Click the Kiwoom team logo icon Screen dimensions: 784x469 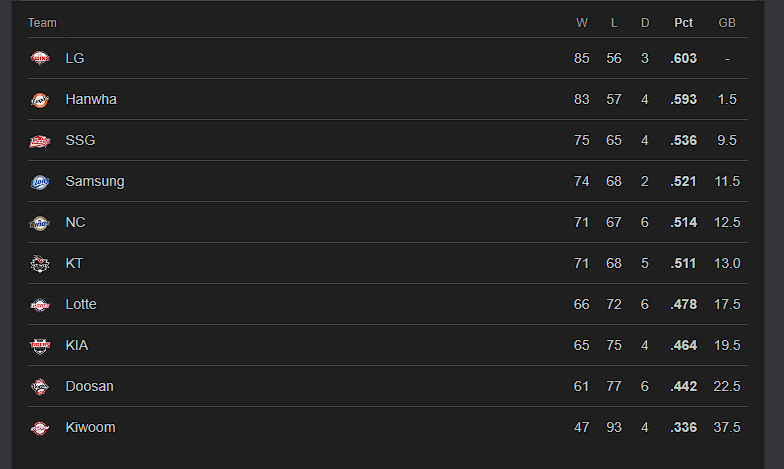point(39,428)
